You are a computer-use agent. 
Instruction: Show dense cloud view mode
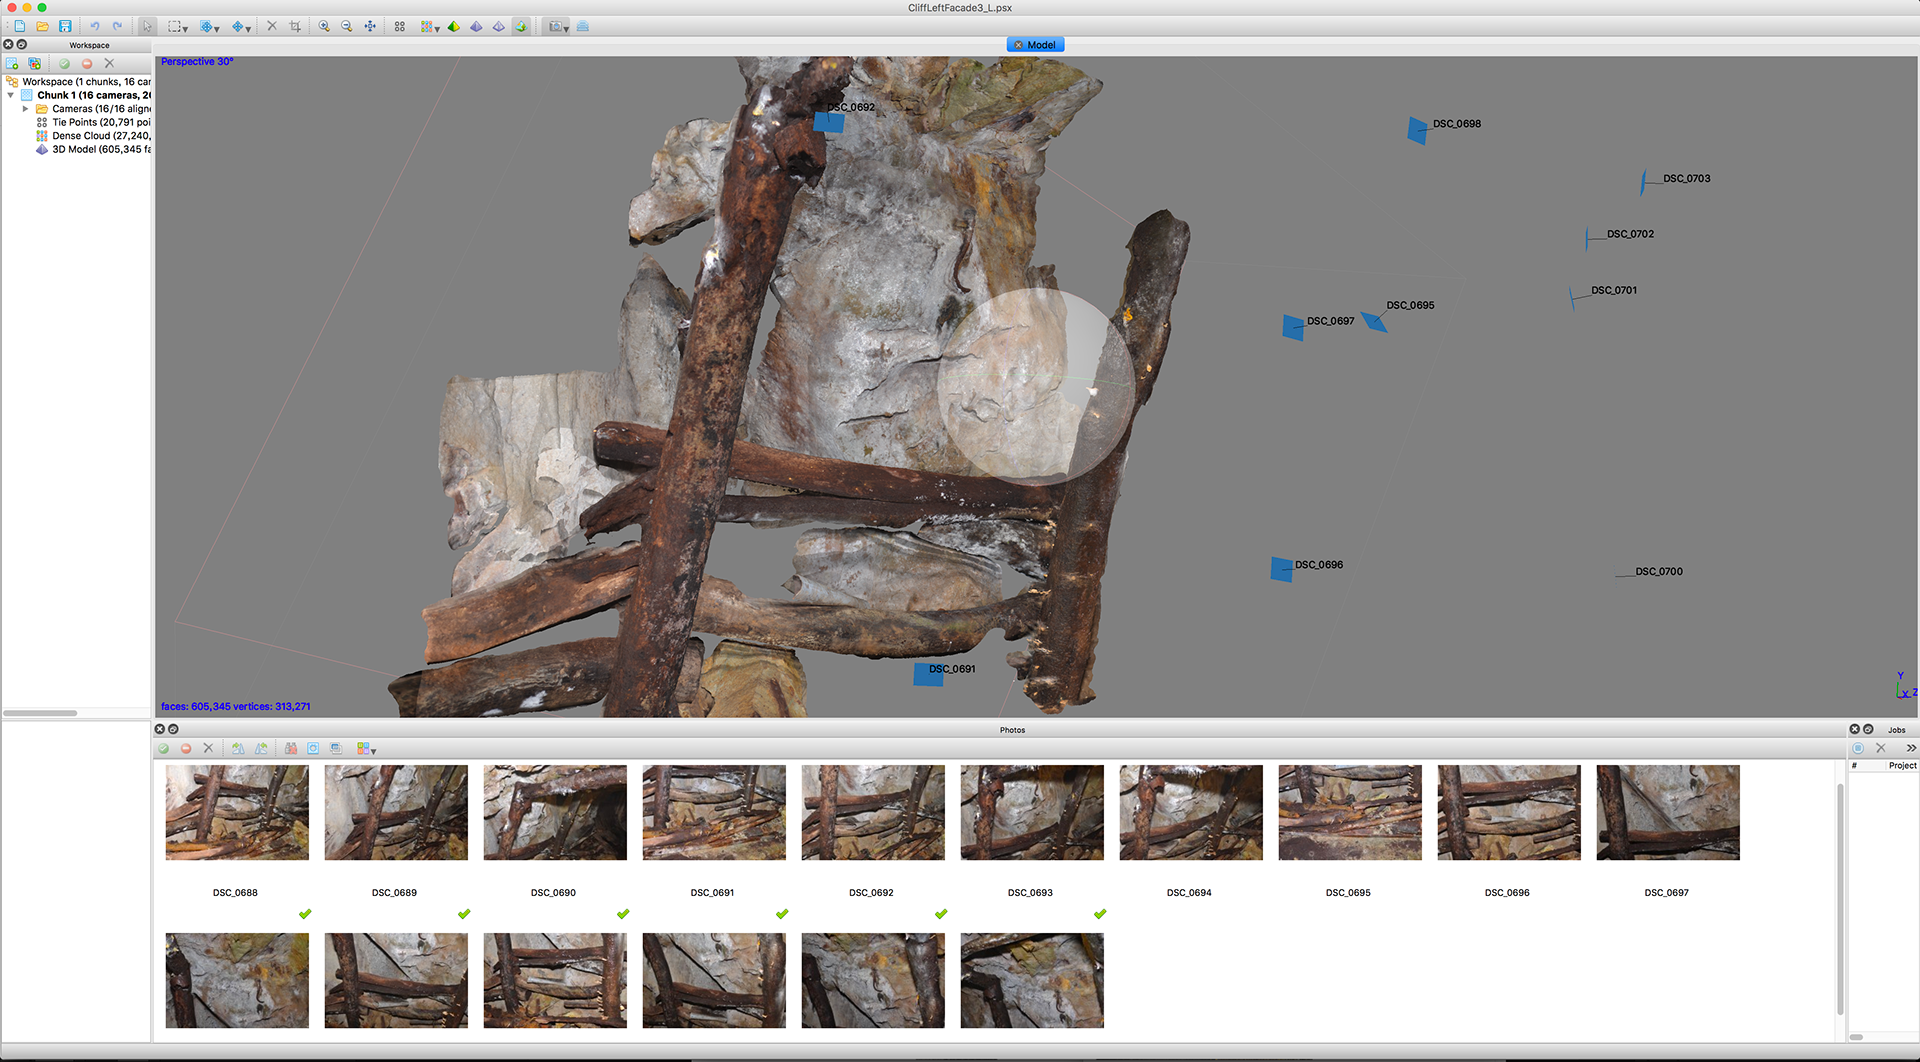coord(427,26)
